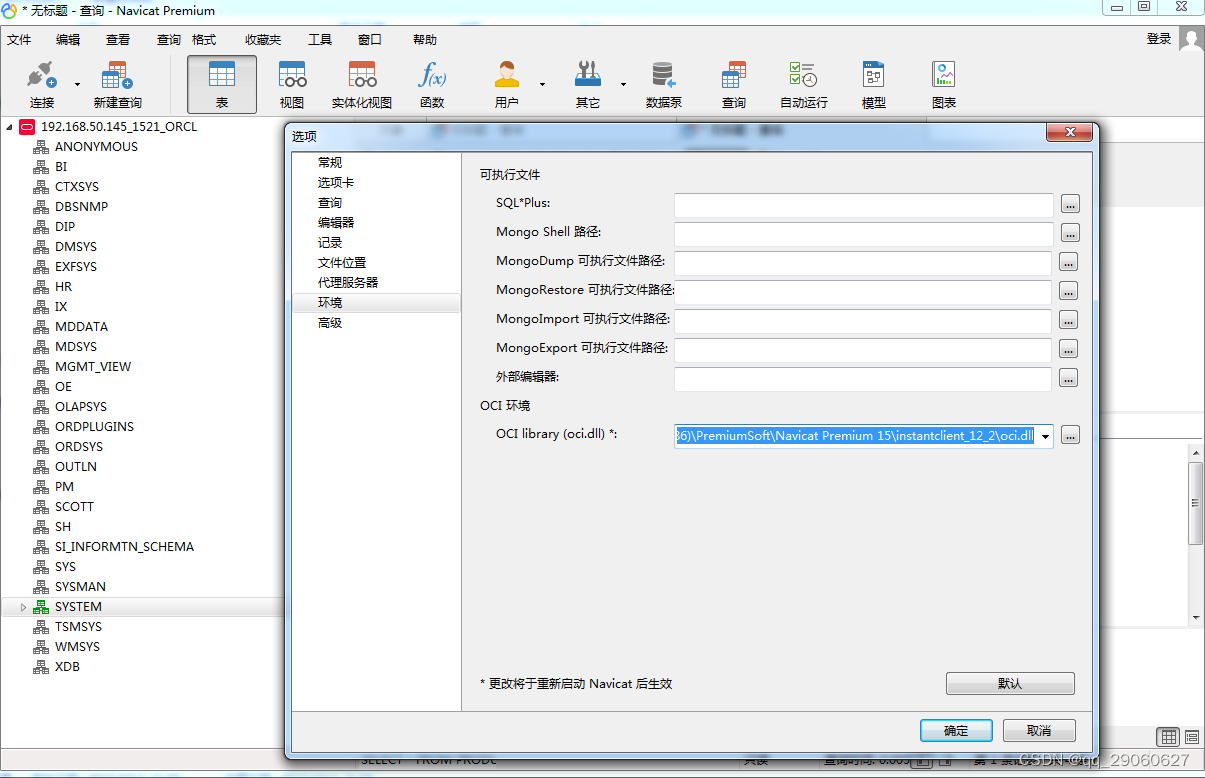Browse for 外部编辑器 external editor path
The width and height of the screenshot is (1205, 778).
(x=1069, y=379)
